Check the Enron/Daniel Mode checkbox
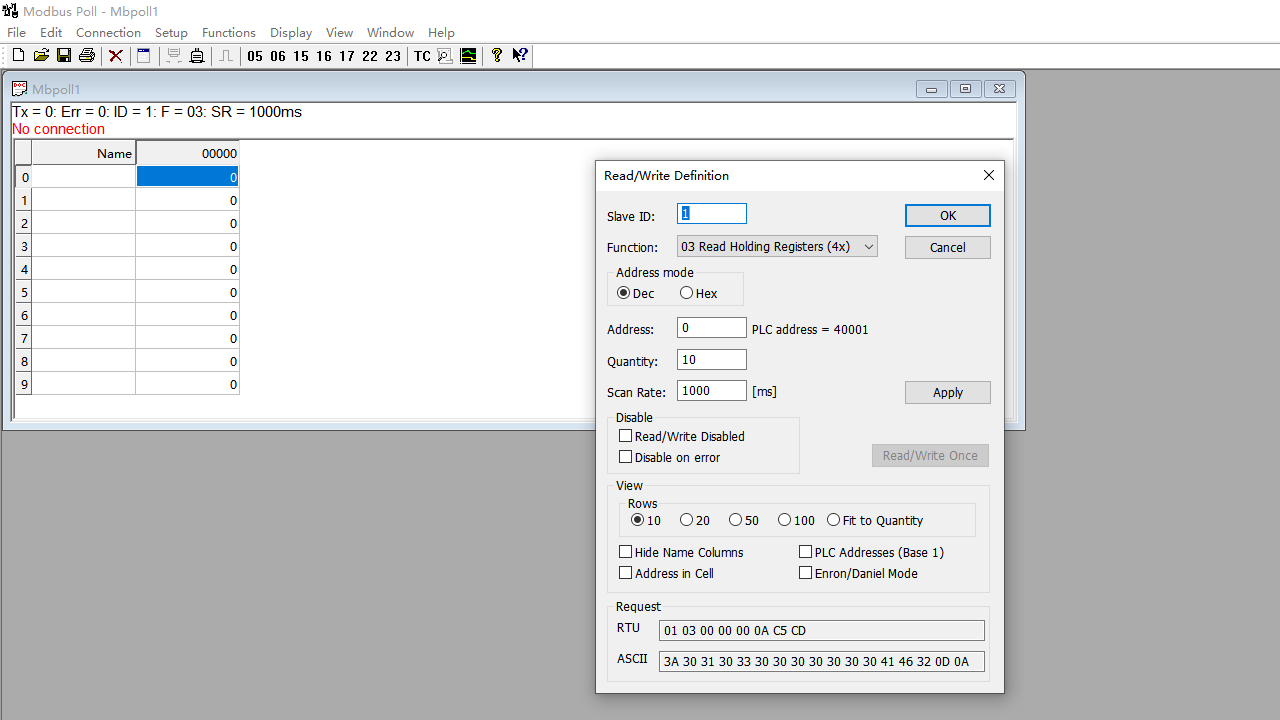This screenshot has width=1280, height=720. 806,572
